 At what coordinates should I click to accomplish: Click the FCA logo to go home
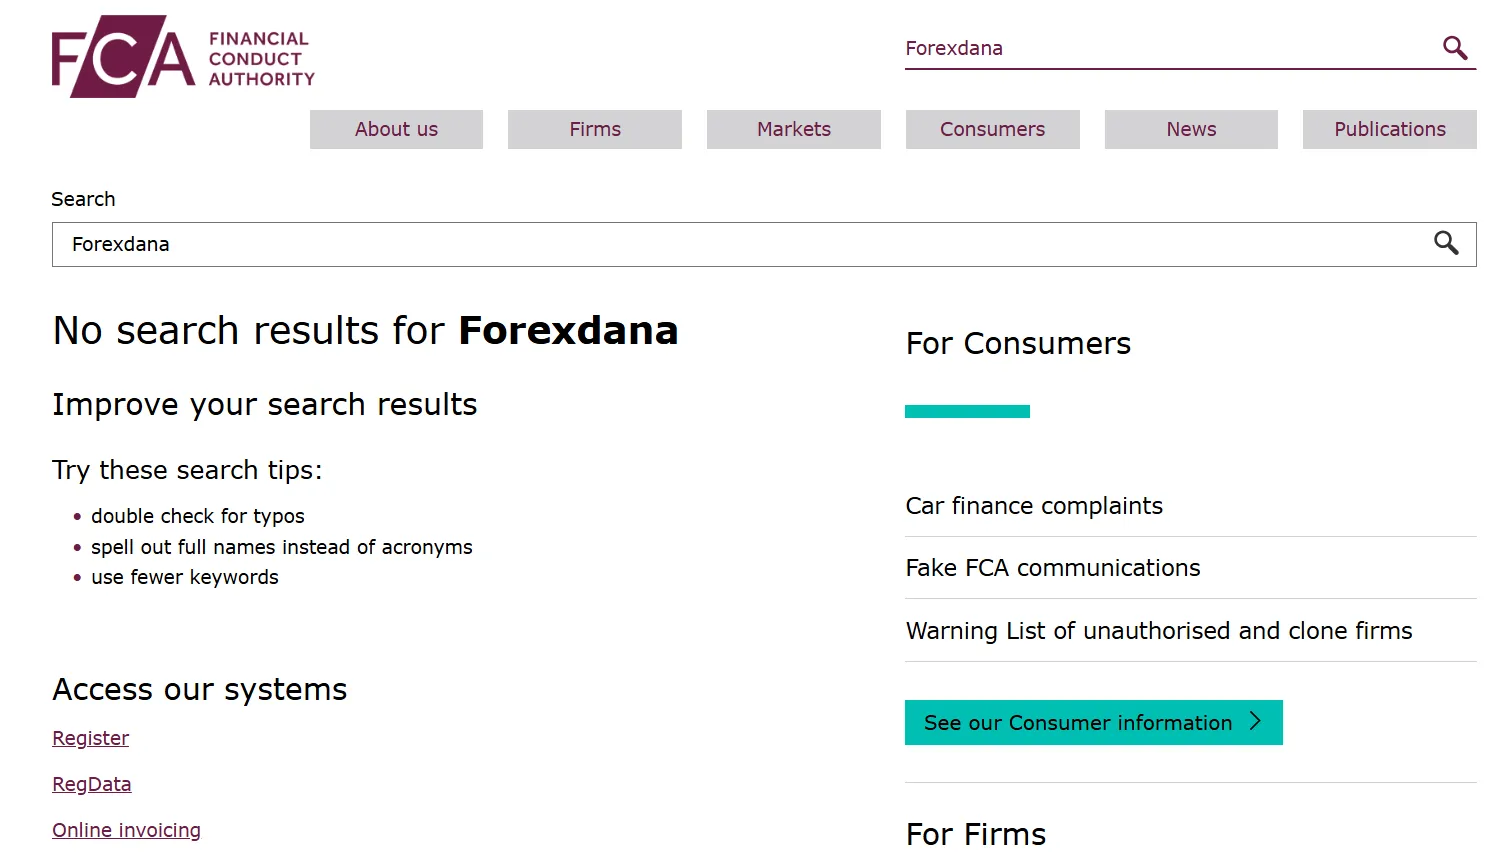click(183, 56)
